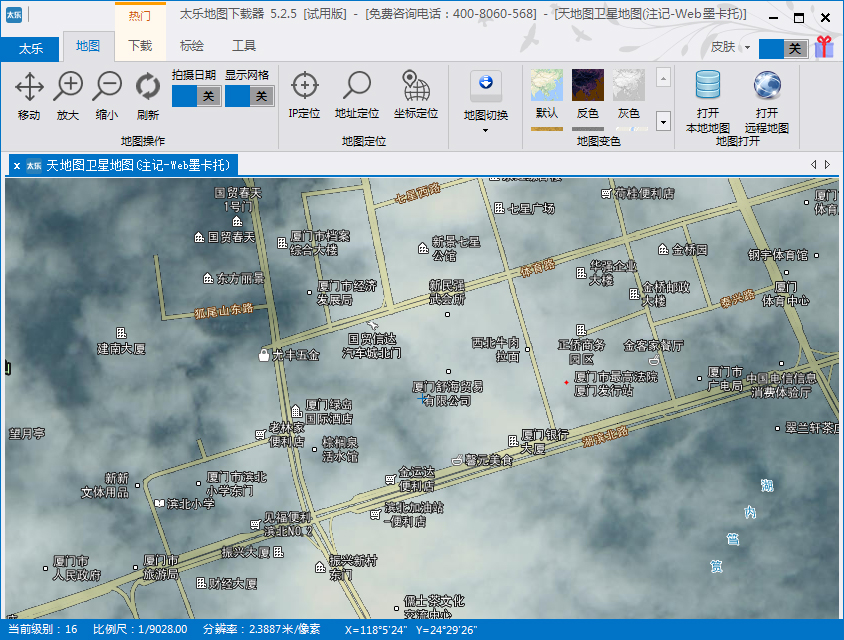Click the 七星西路 road label
The height and width of the screenshot is (640, 844).
click(418, 193)
